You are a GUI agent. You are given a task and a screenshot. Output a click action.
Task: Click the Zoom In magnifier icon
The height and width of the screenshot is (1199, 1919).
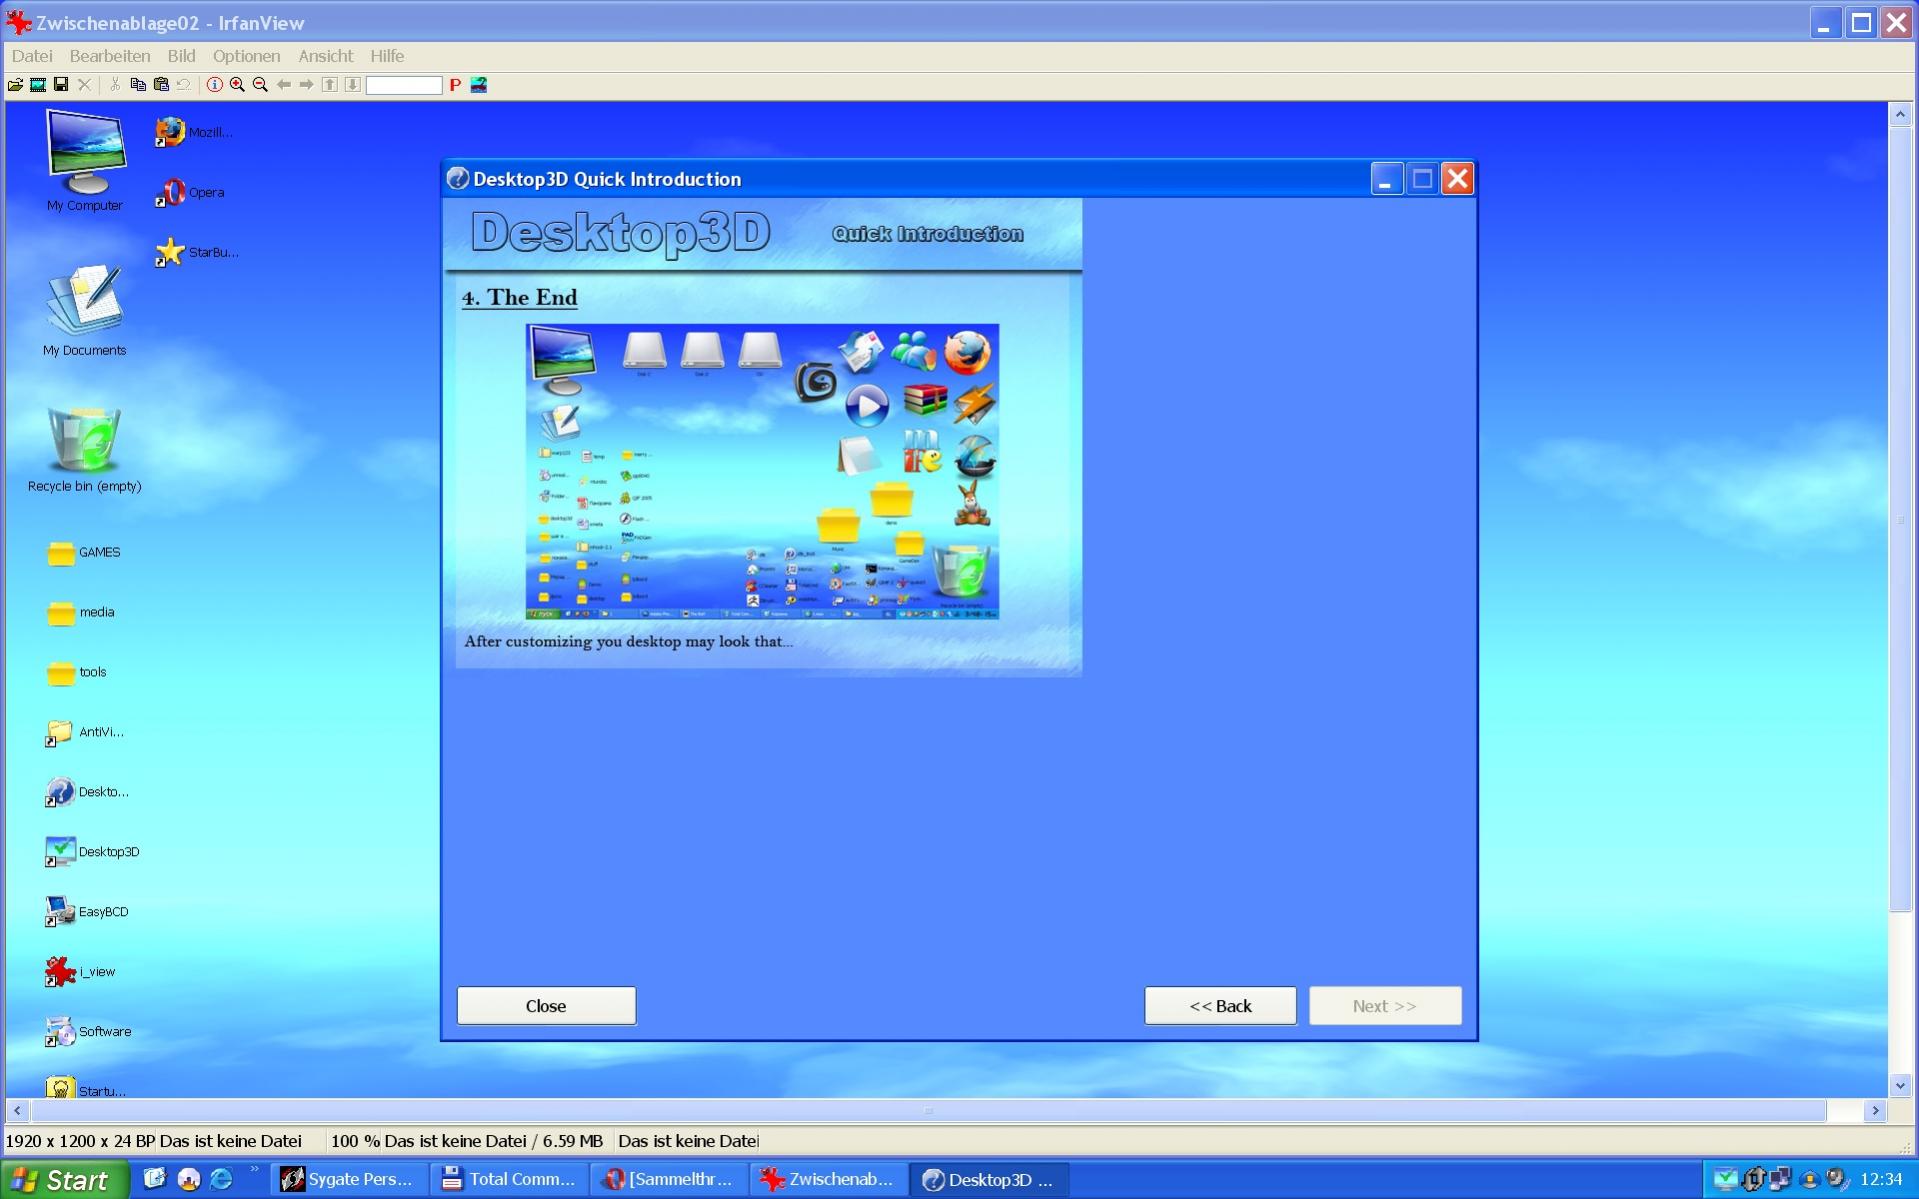[237, 85]
